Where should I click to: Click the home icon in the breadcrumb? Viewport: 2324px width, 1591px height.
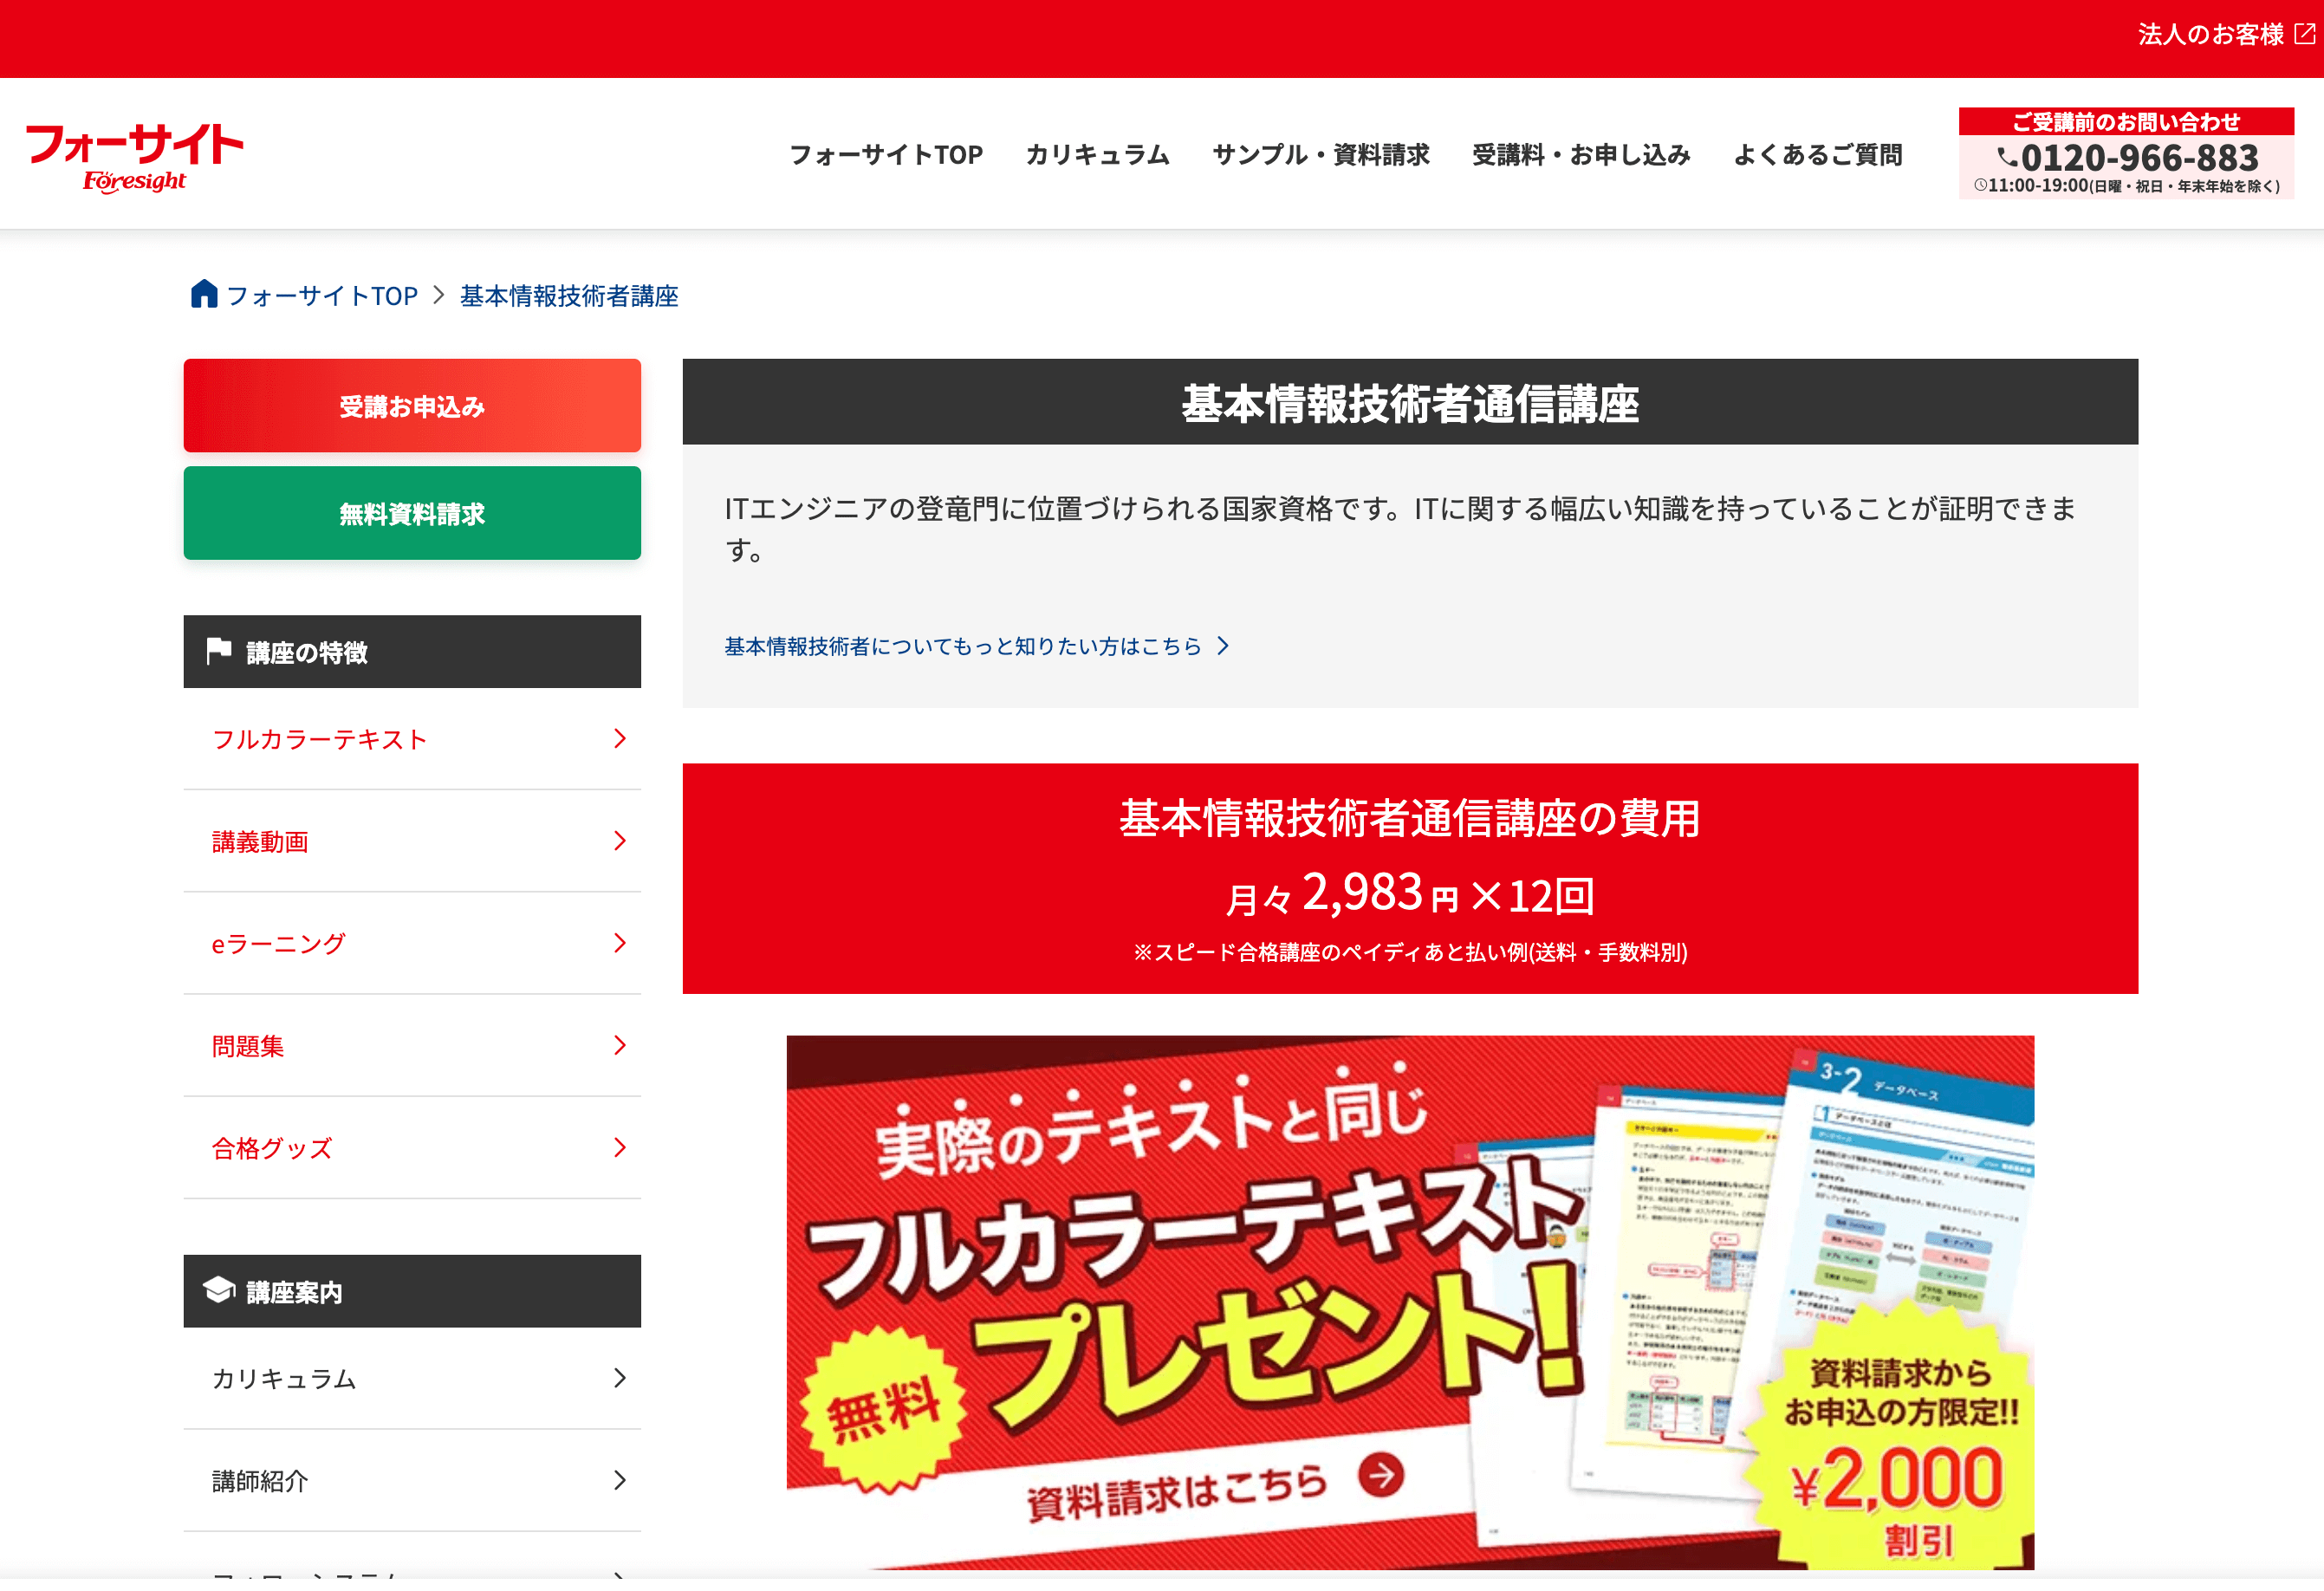[204, 294]
